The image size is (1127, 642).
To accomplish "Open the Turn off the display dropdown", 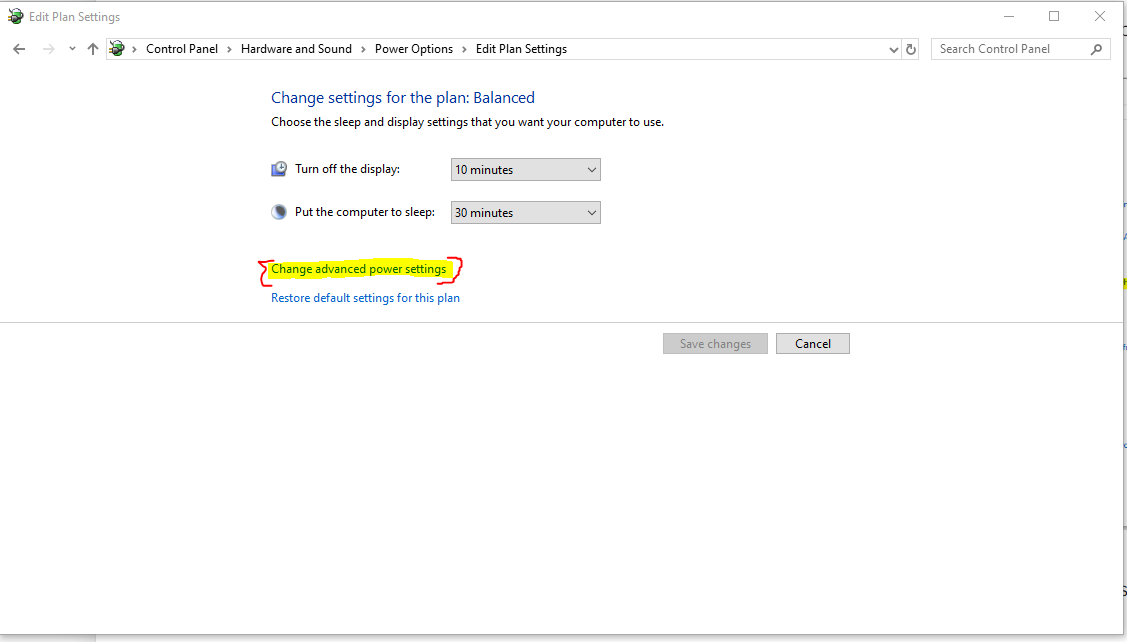I will click(x=525, y=170).
